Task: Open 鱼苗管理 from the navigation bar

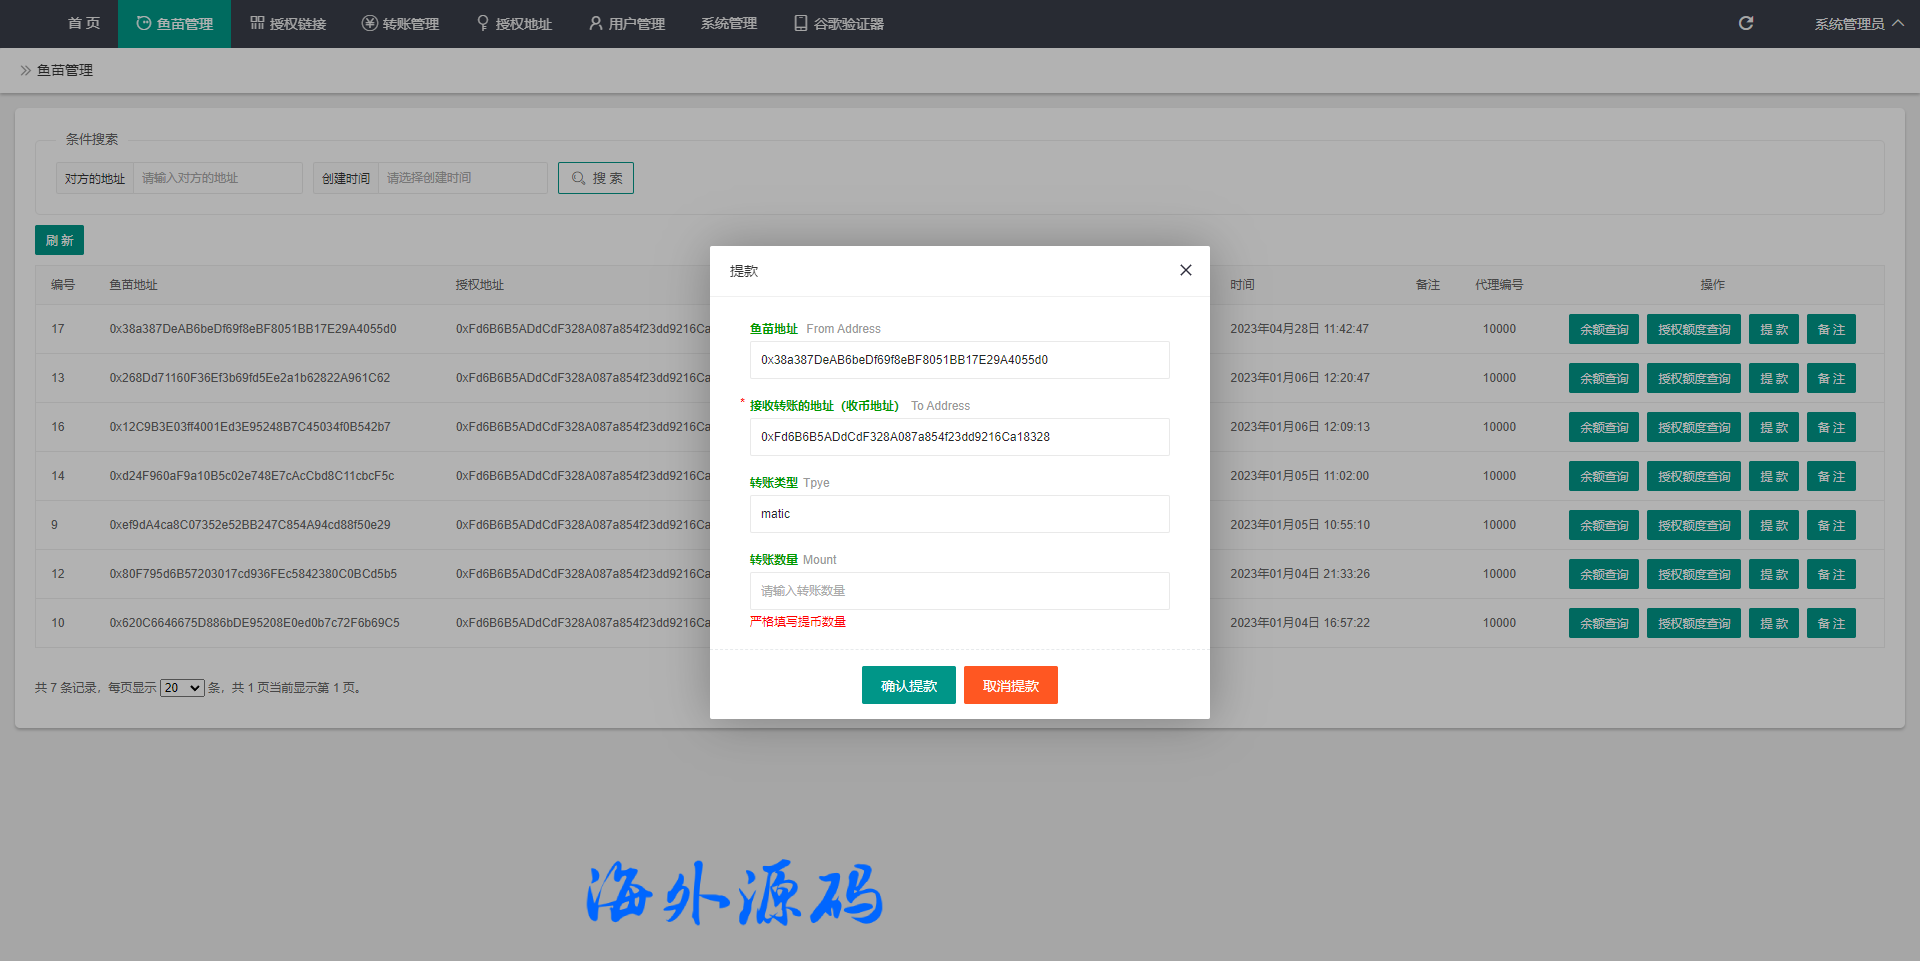Action: pyautogui.click(x=174, y=24)
